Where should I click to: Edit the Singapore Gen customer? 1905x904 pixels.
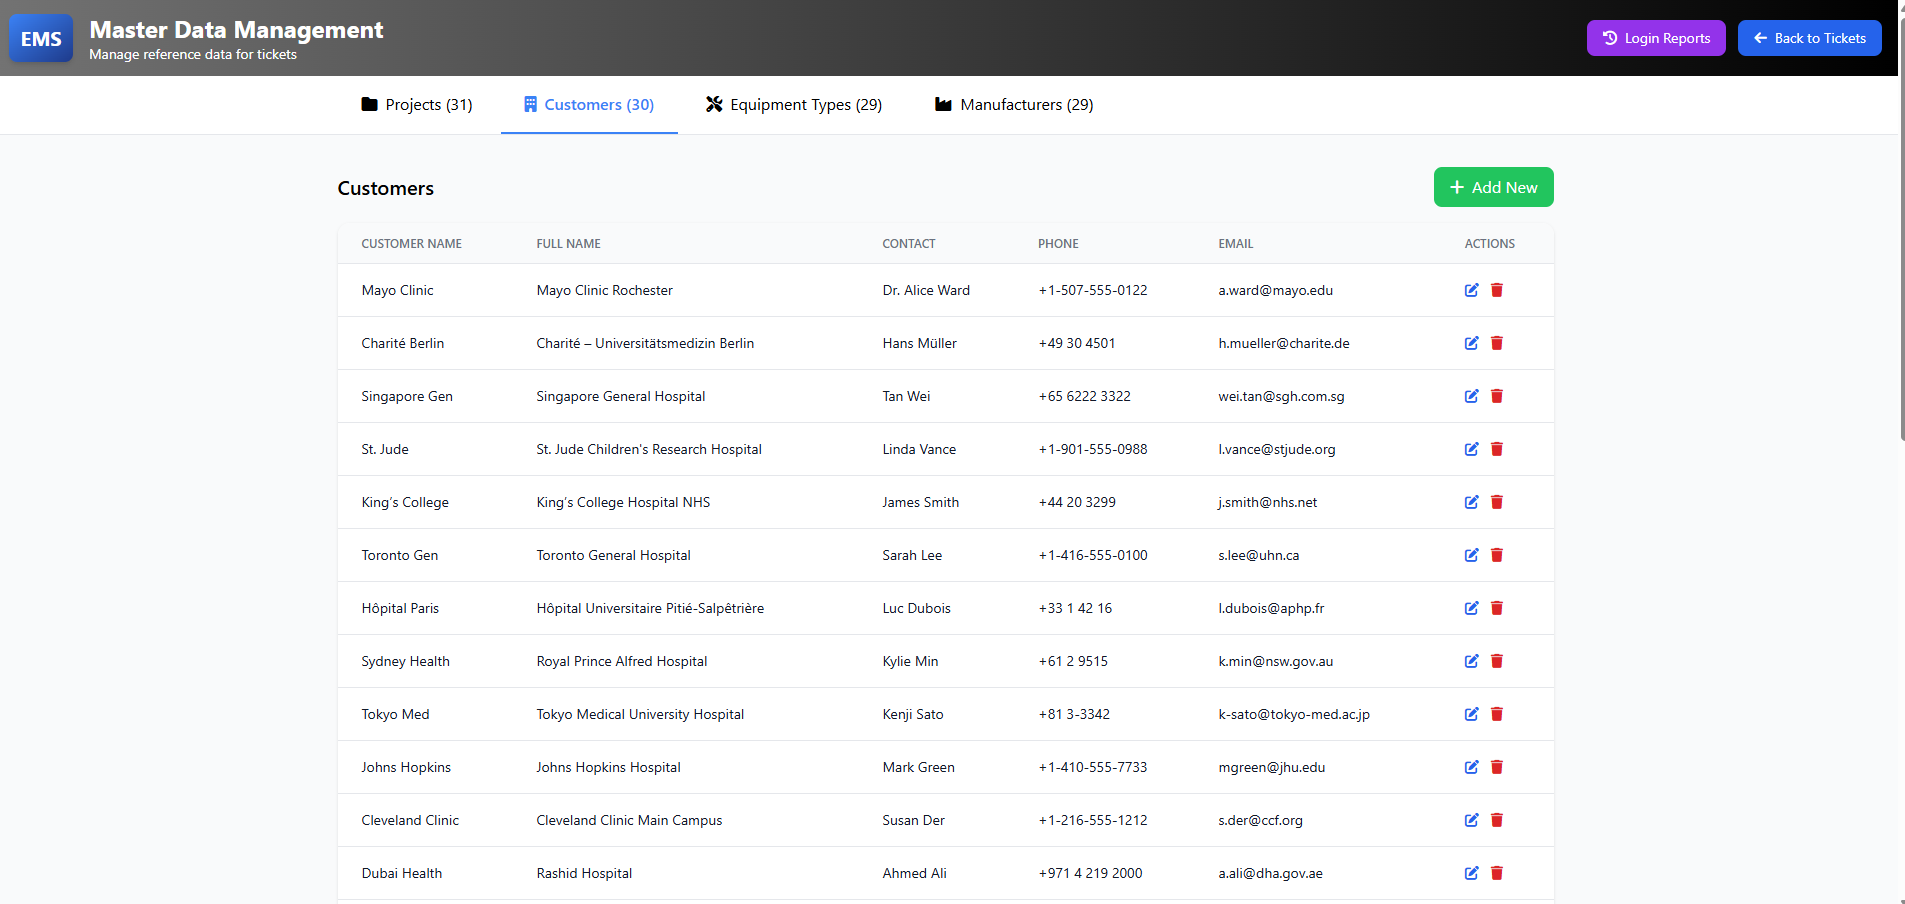[x=1470, y=396]
